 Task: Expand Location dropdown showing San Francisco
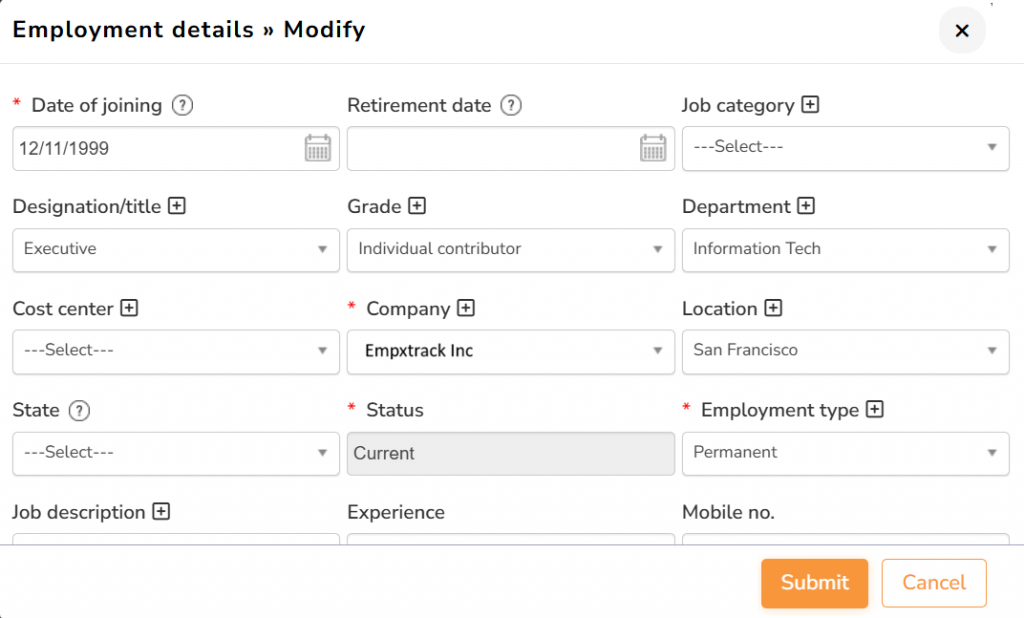click(845, 350)
